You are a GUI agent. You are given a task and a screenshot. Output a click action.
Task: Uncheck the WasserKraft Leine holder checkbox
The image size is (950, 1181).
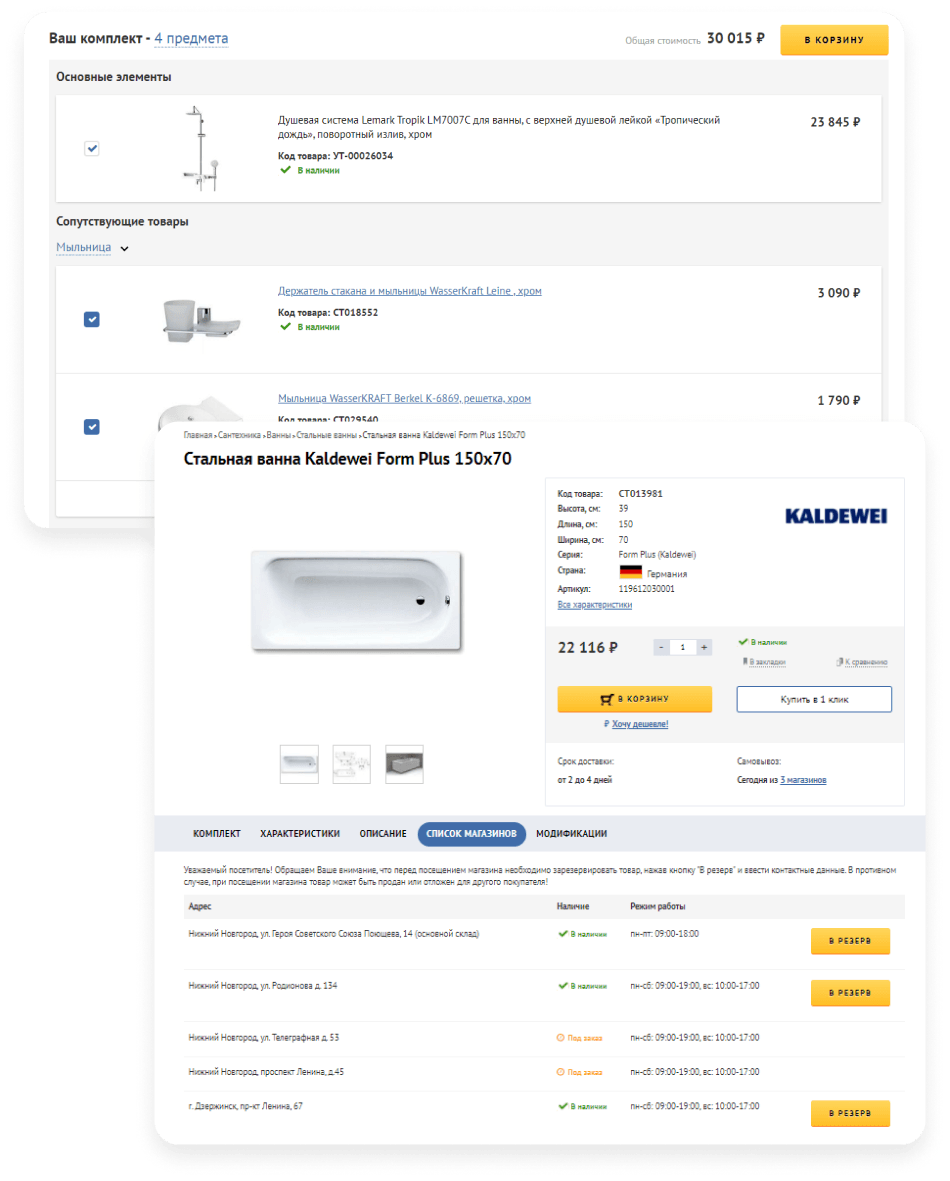point(92,319)
